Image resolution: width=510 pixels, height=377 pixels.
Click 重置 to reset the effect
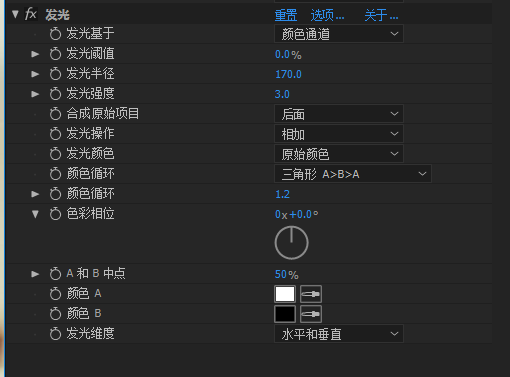(x=286, y=15)
